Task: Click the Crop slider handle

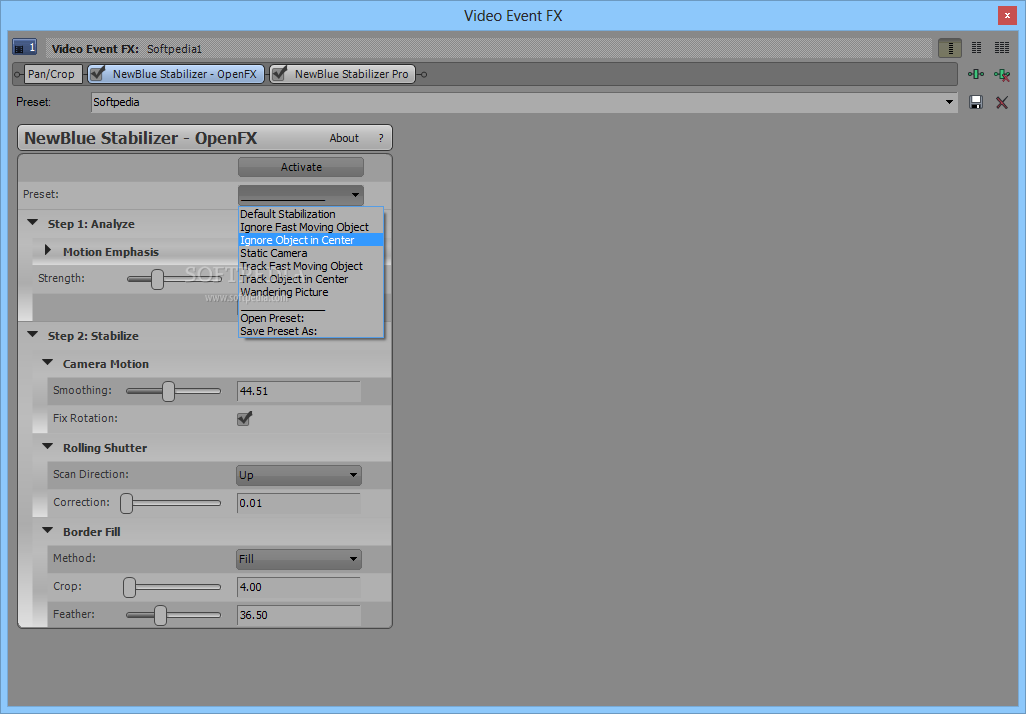Action: [x=130, y=587]
